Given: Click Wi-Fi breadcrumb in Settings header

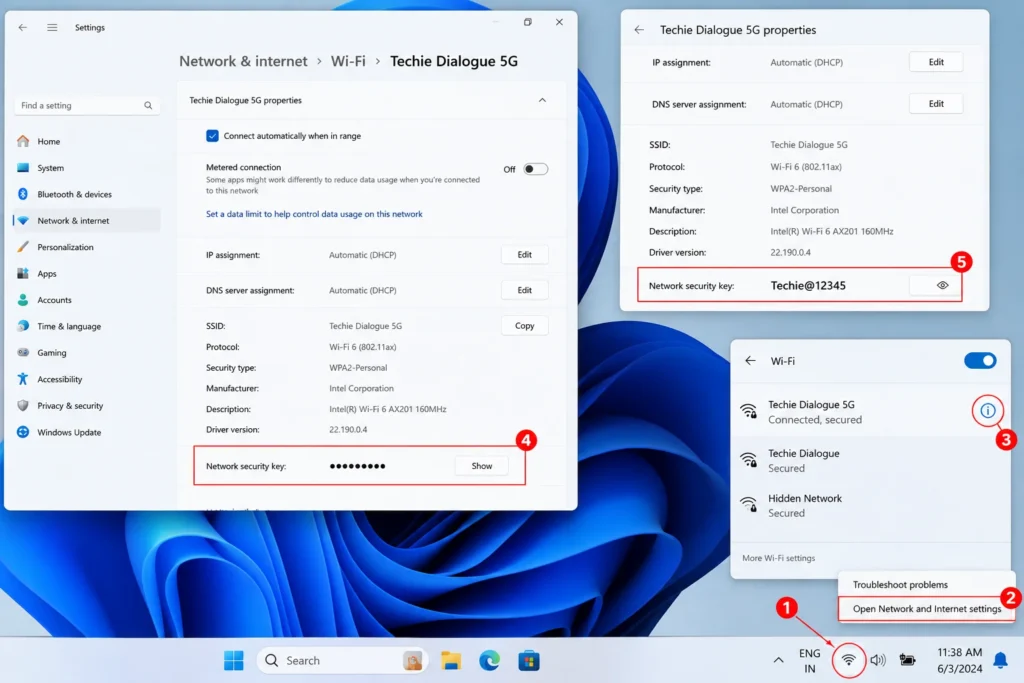Looking at the screenshot, I should 348,61.
